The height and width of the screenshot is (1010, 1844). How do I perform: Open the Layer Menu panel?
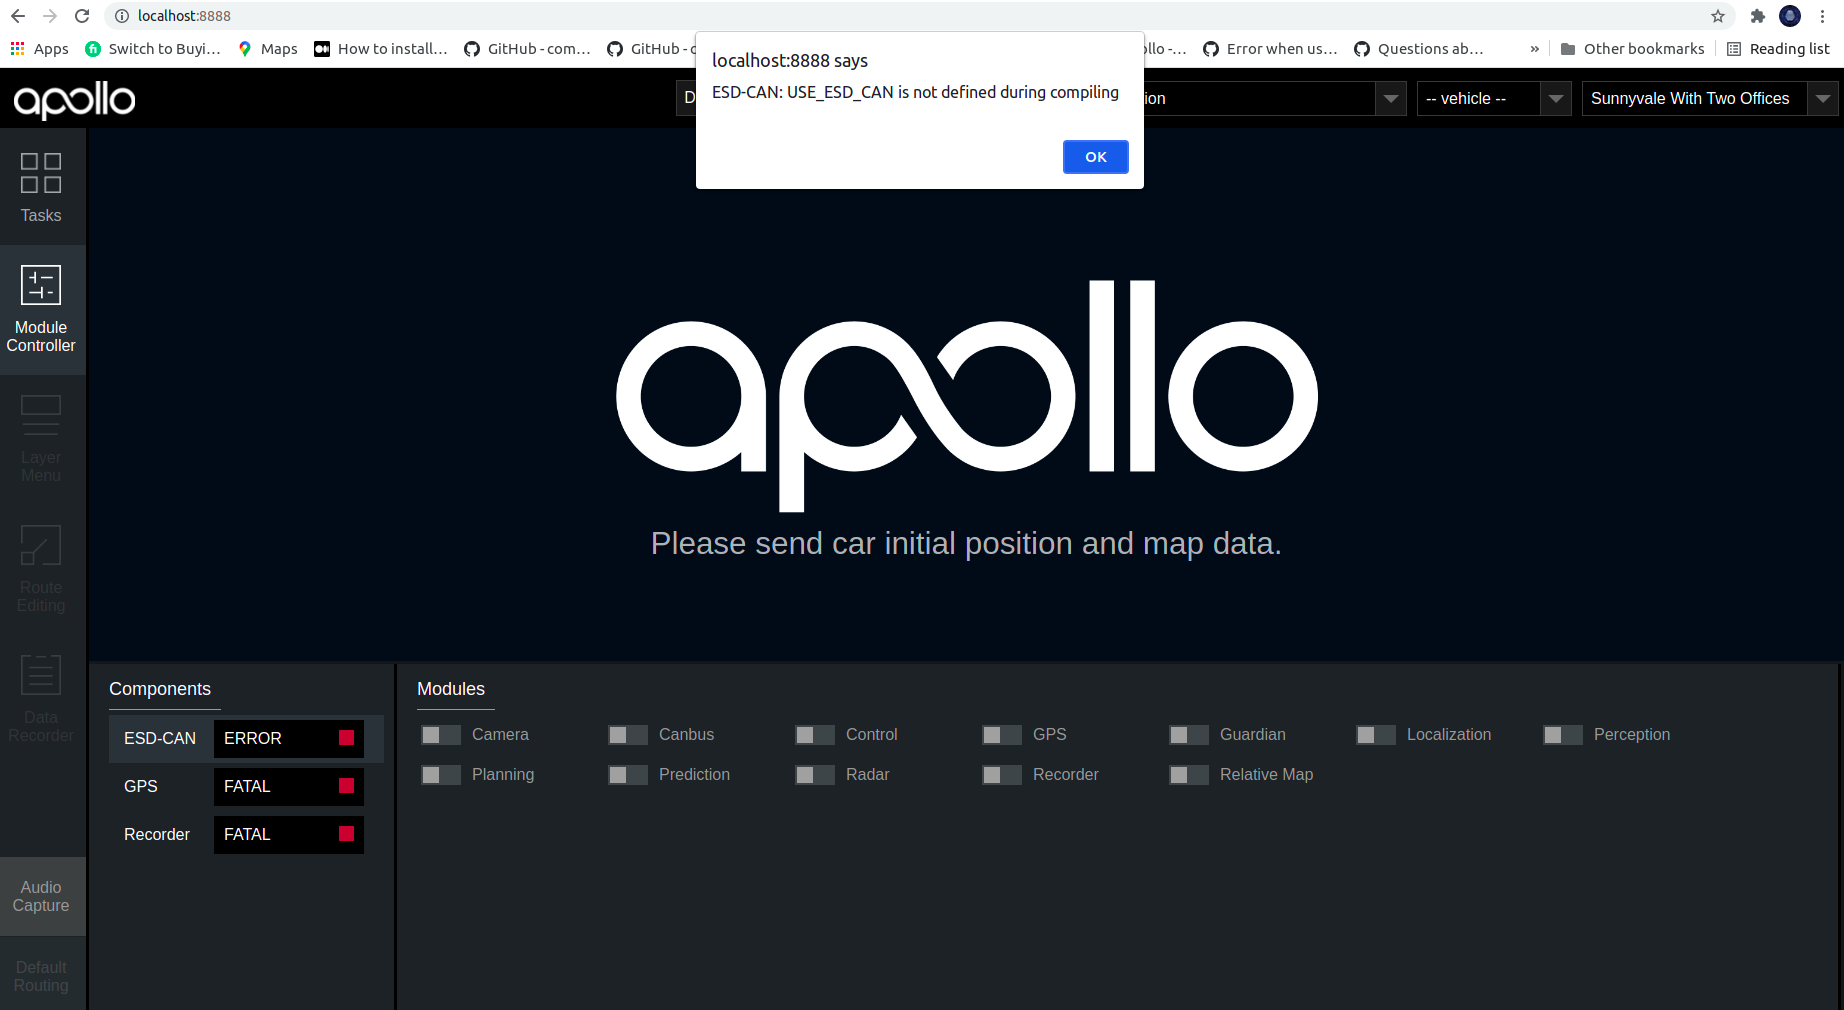tap(41, 436)
